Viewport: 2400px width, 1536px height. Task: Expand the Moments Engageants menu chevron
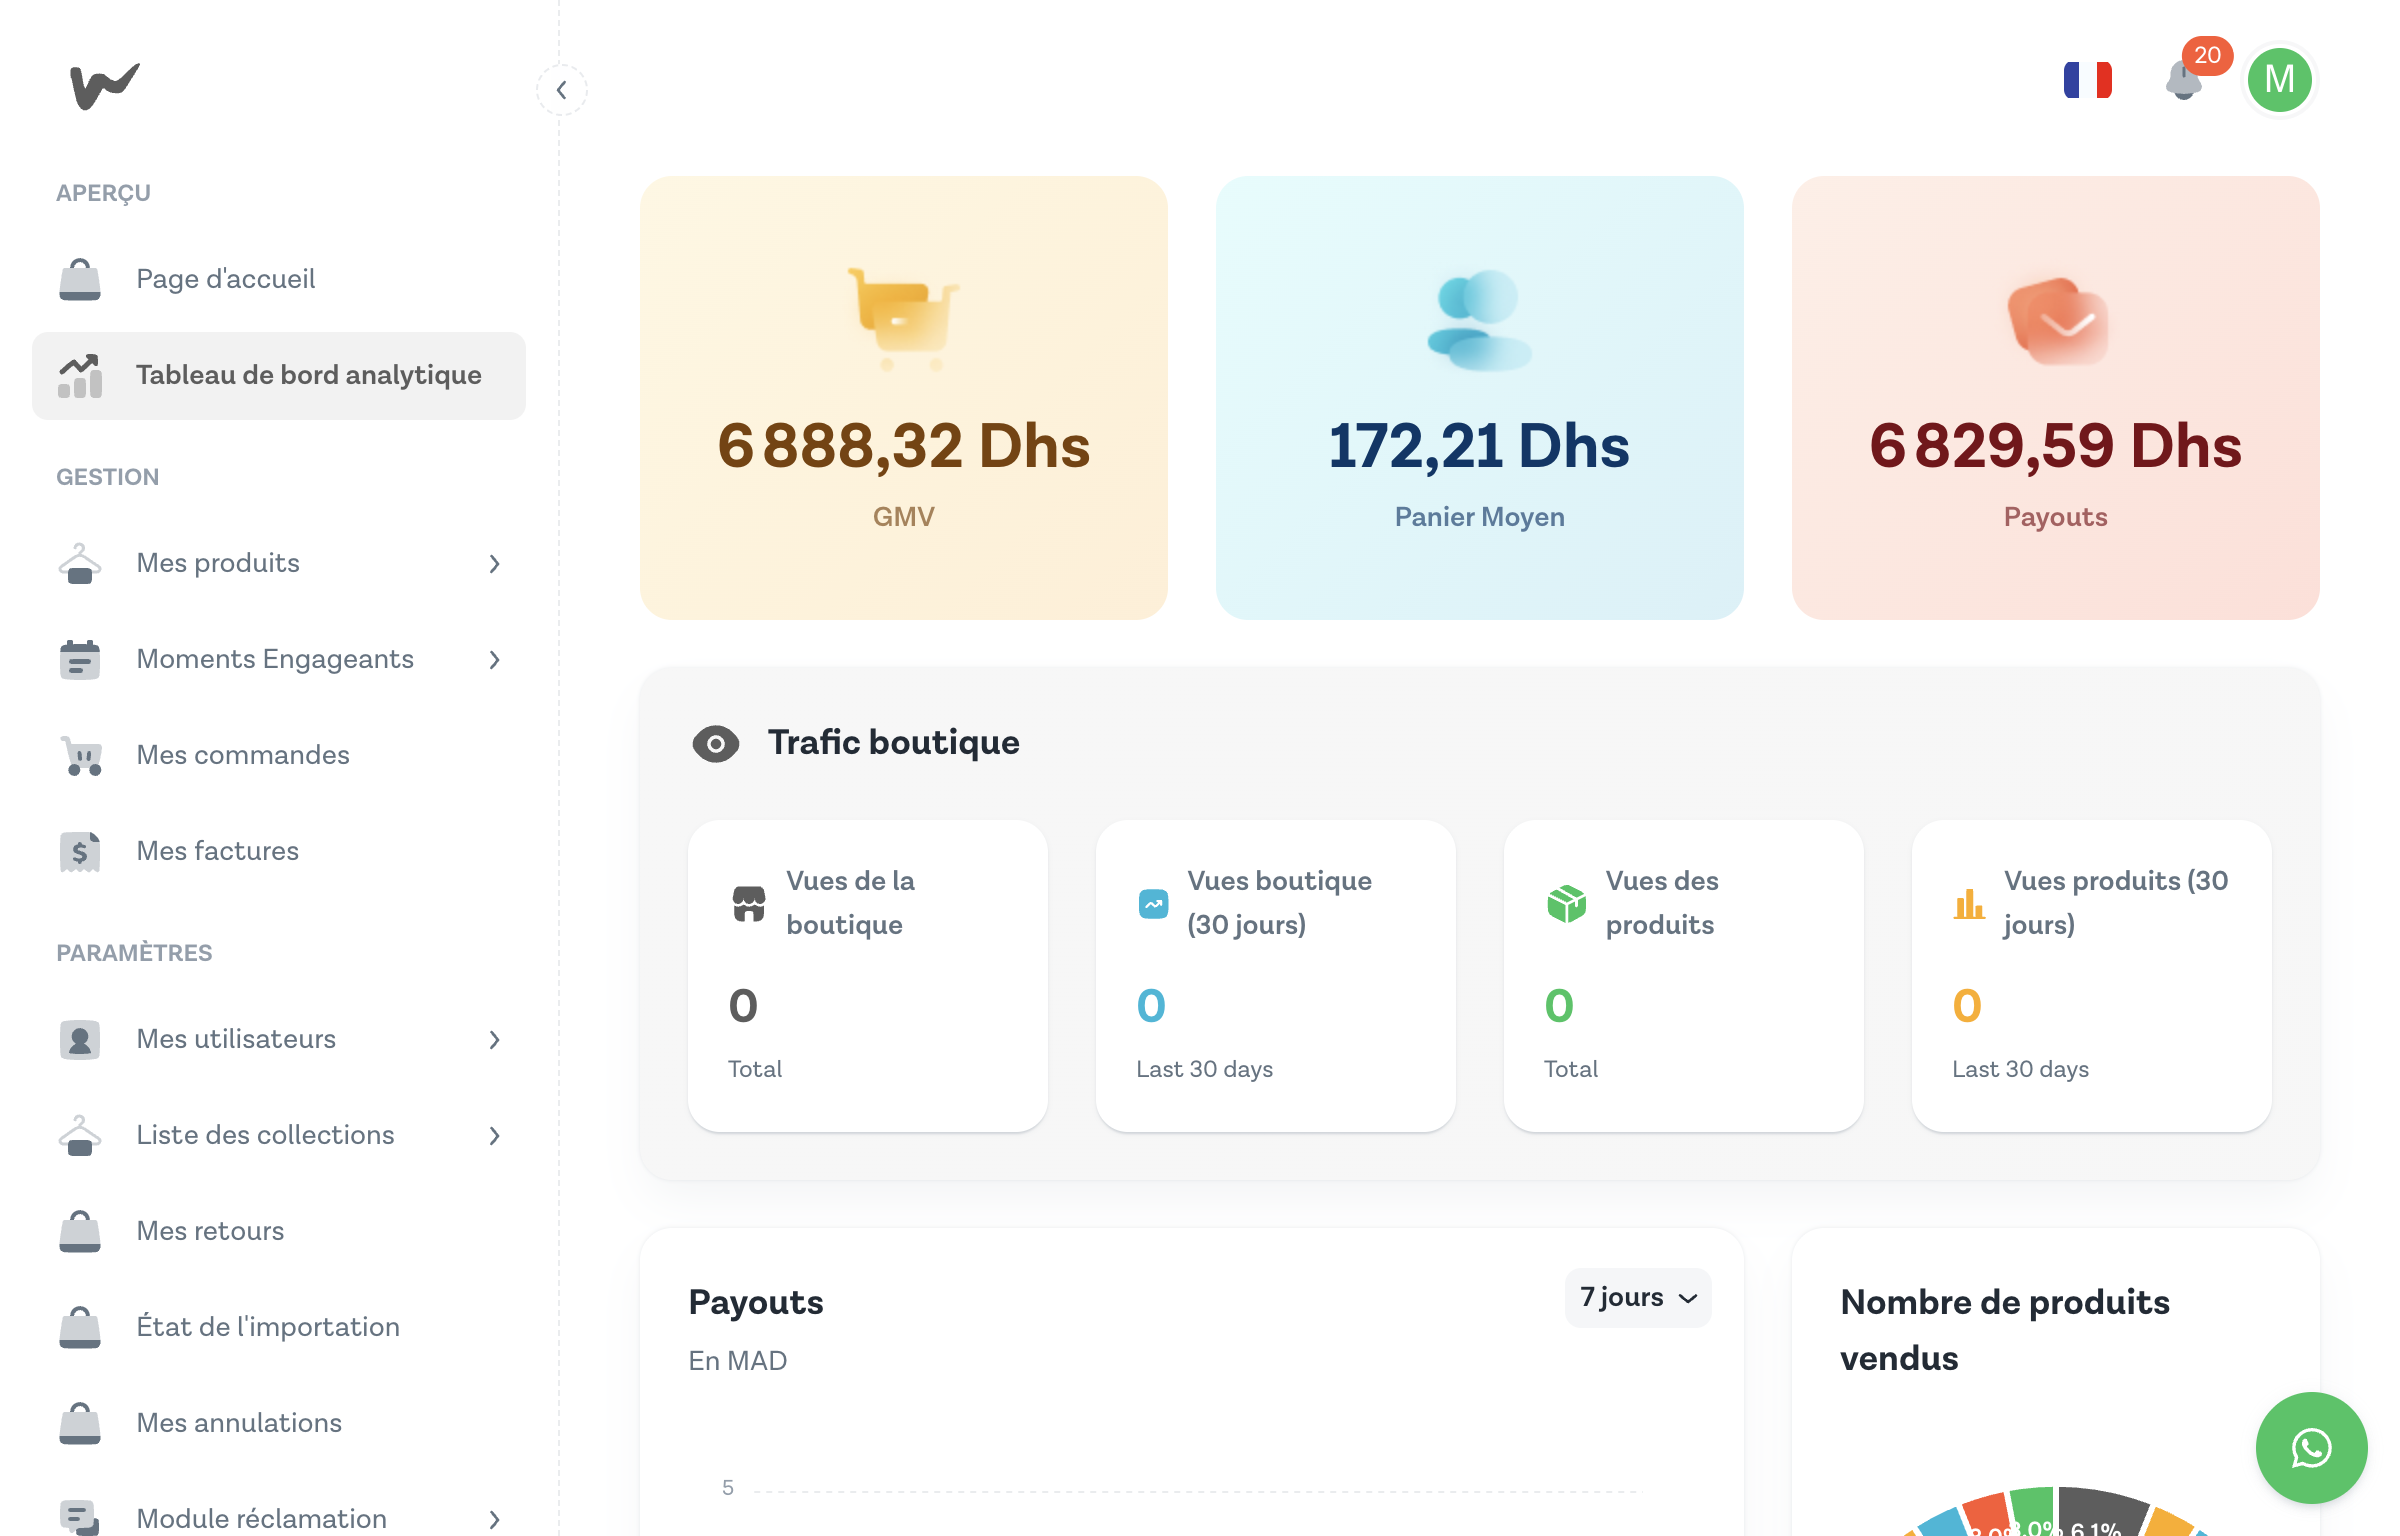coord(494,660)
